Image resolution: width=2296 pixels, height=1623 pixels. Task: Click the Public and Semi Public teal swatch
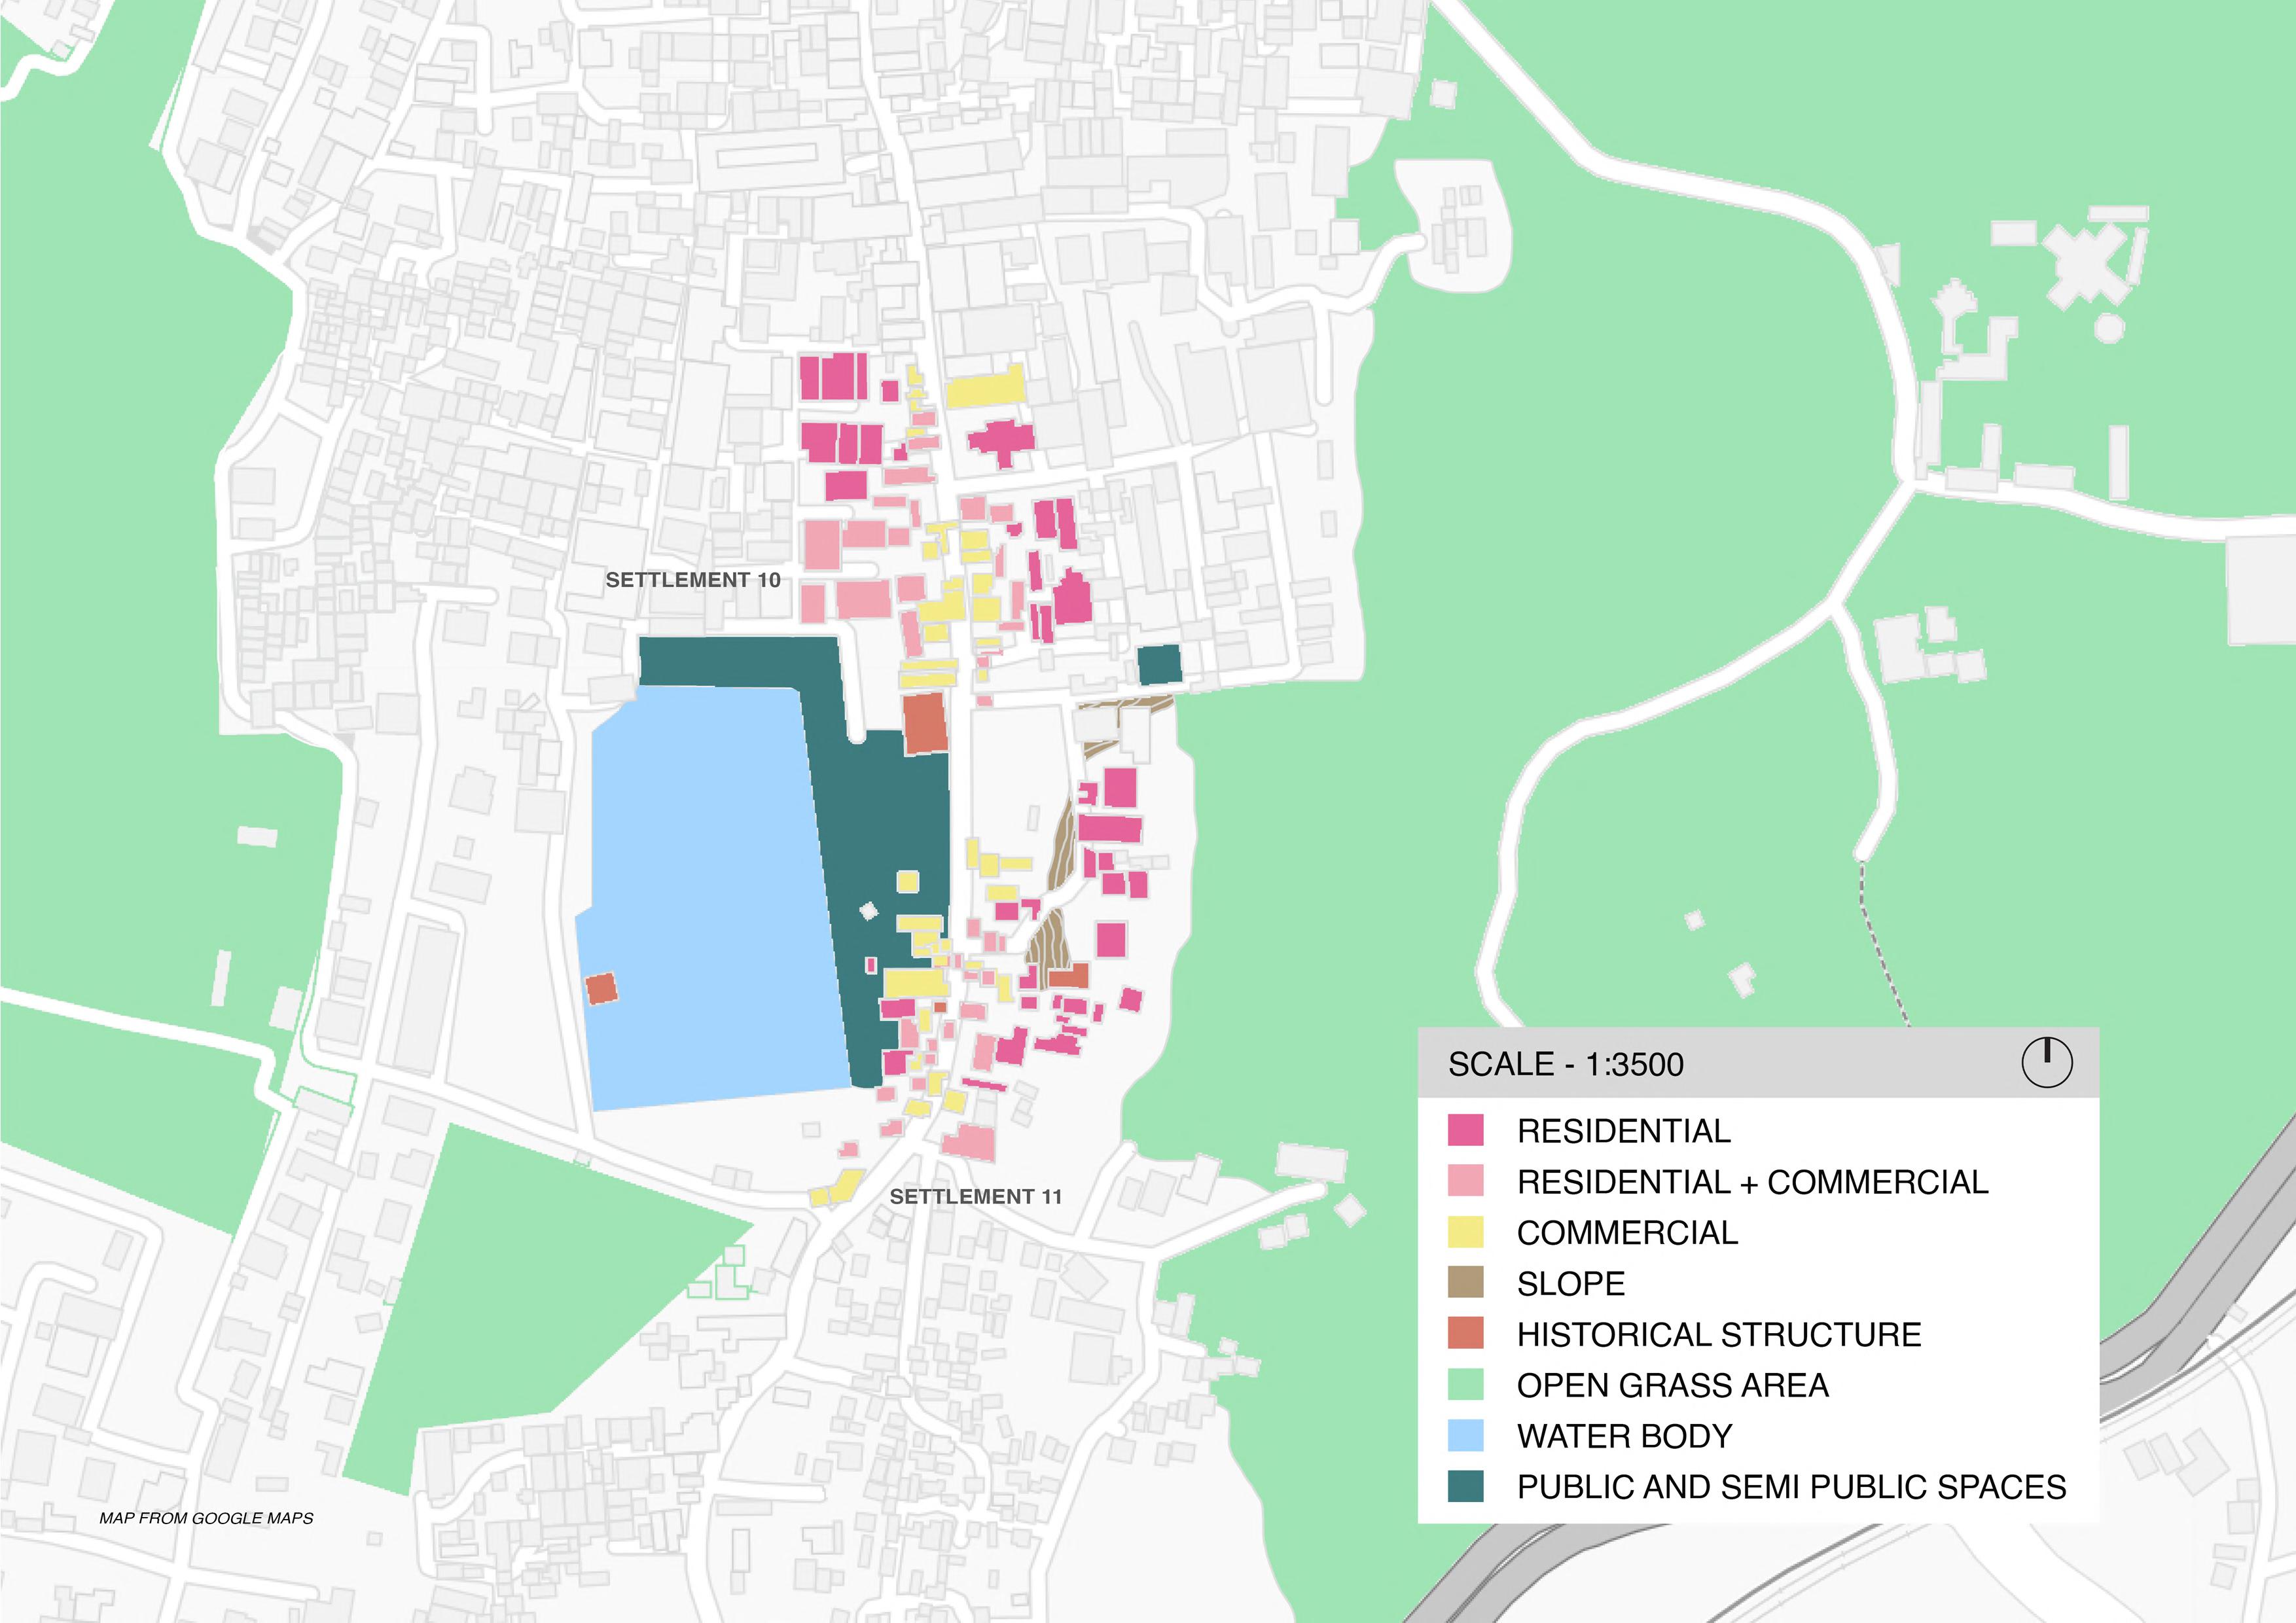click(x=1465, y=1487)
